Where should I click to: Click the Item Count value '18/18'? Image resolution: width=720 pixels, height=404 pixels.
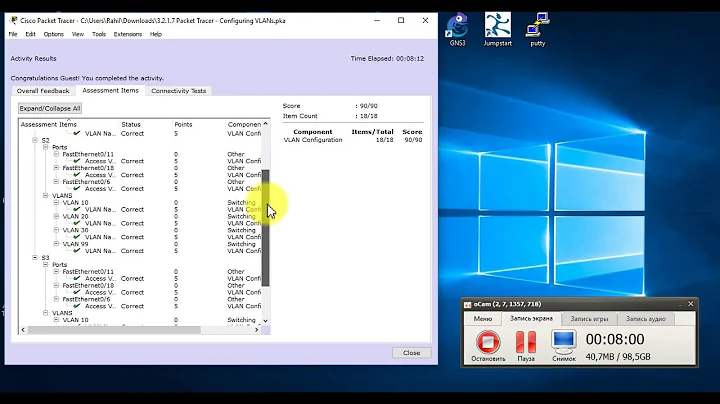368,116
